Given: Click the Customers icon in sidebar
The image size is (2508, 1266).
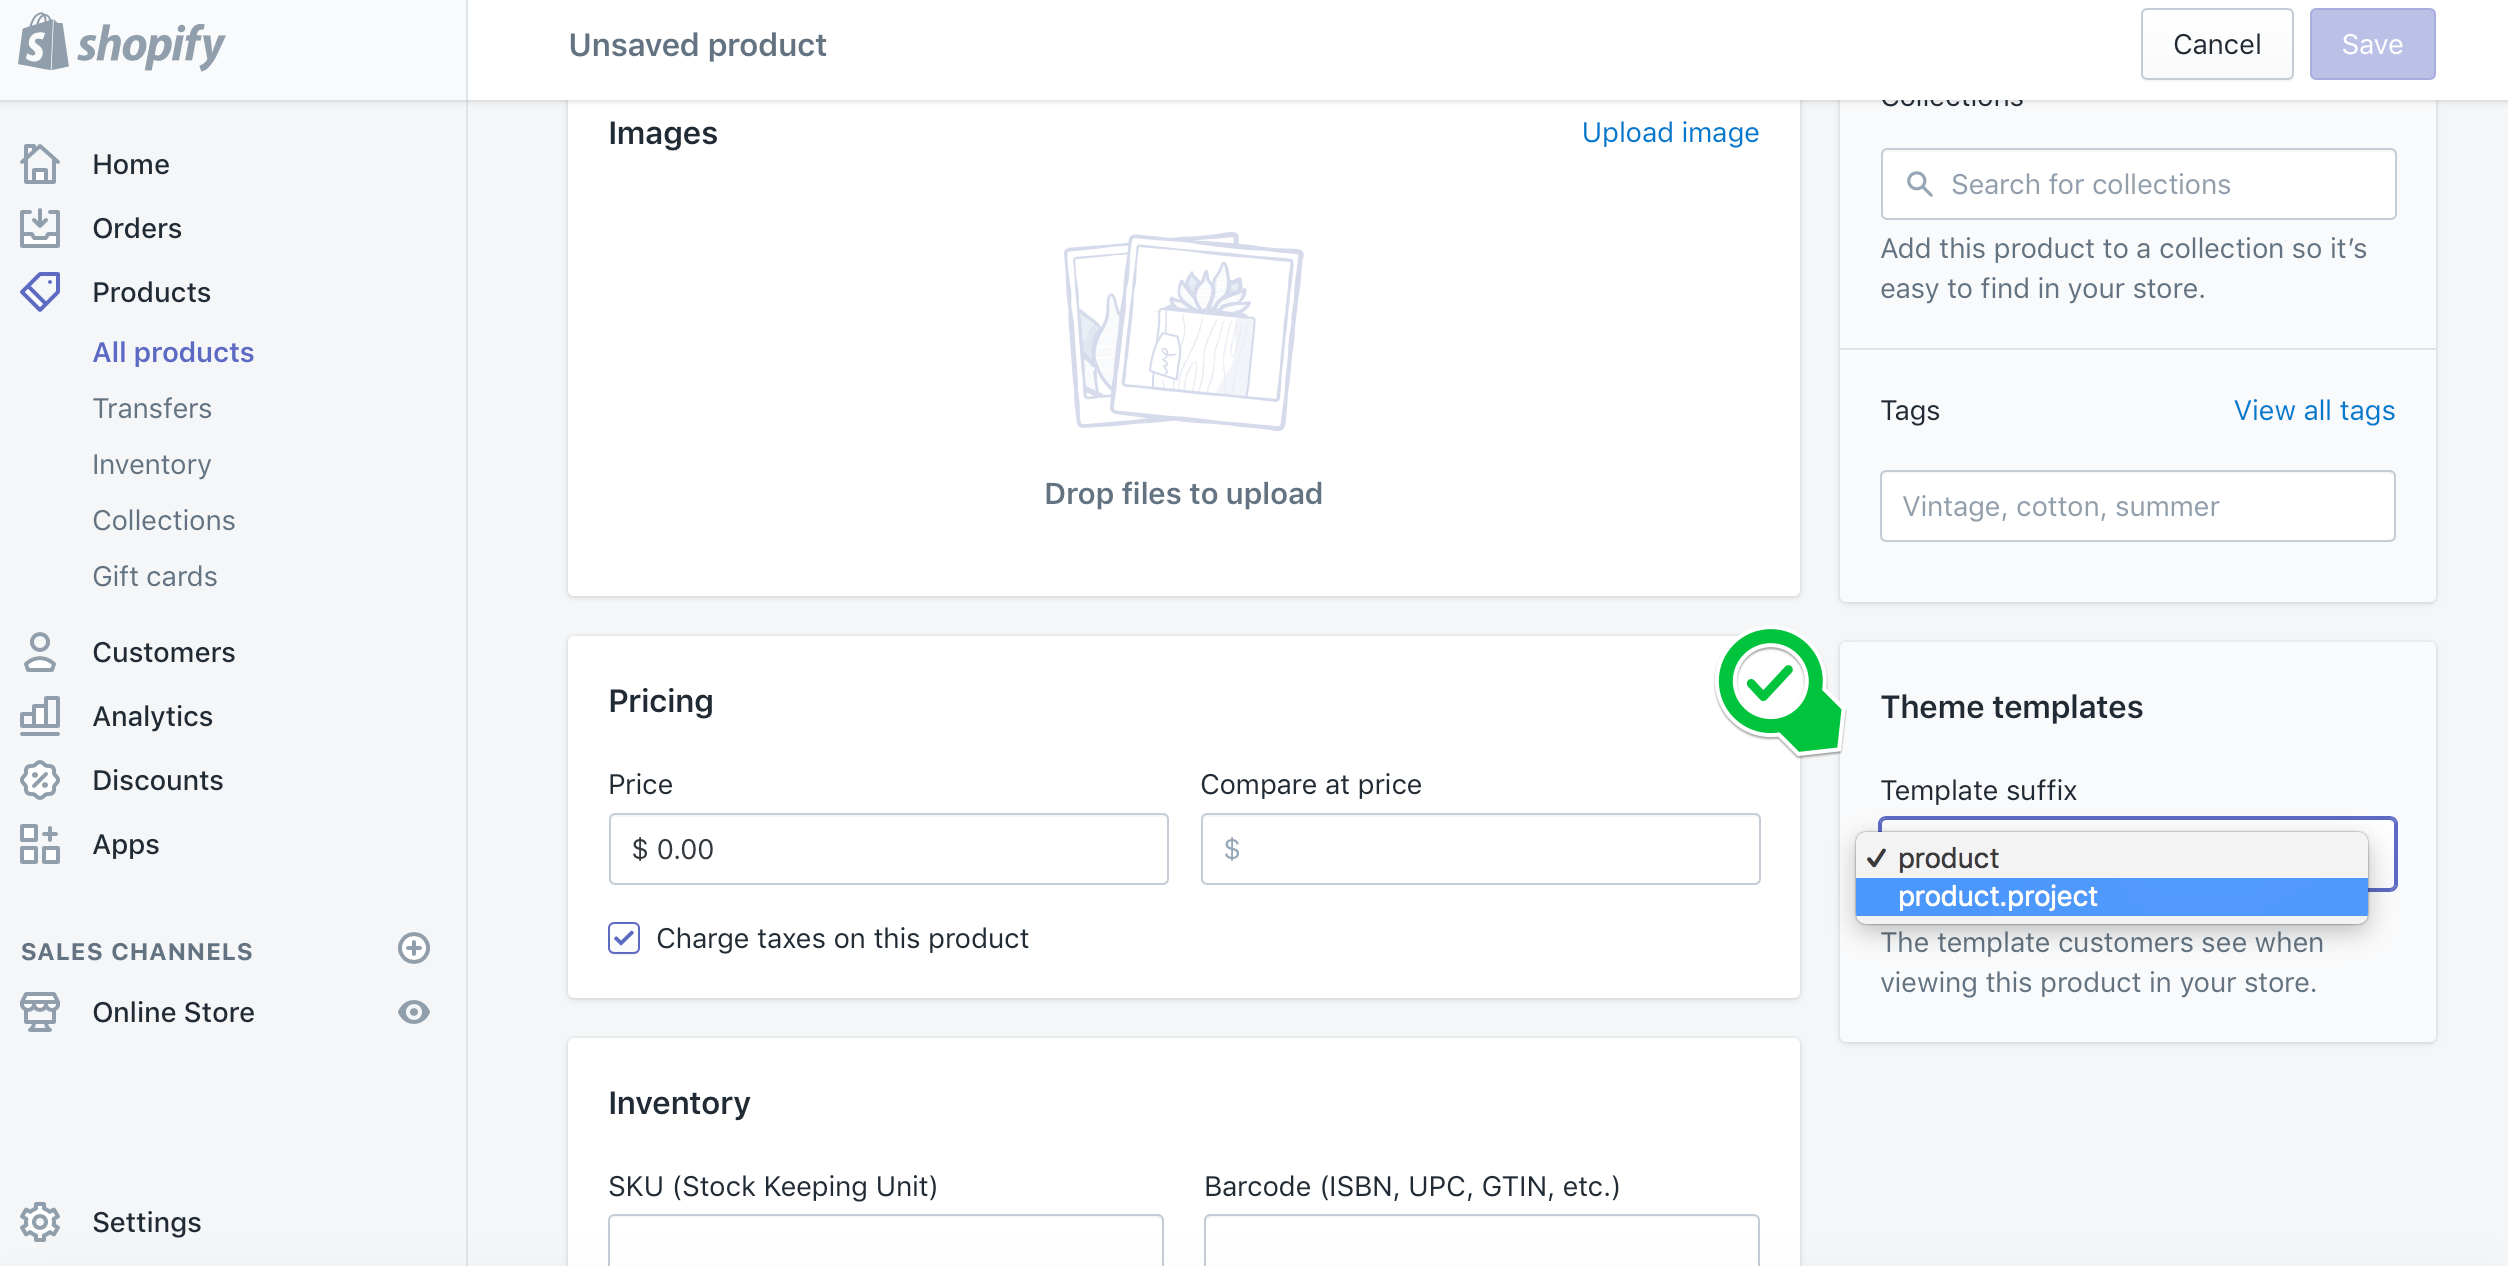Looking at the screenshot, I should pos(40,651).
